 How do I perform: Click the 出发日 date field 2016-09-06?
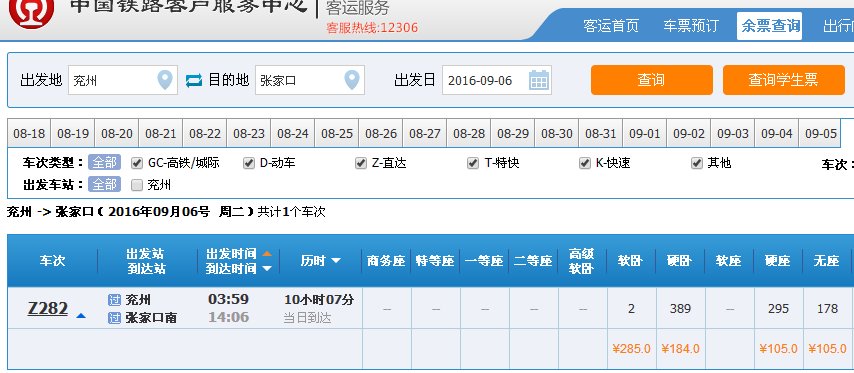click(497, 80)
